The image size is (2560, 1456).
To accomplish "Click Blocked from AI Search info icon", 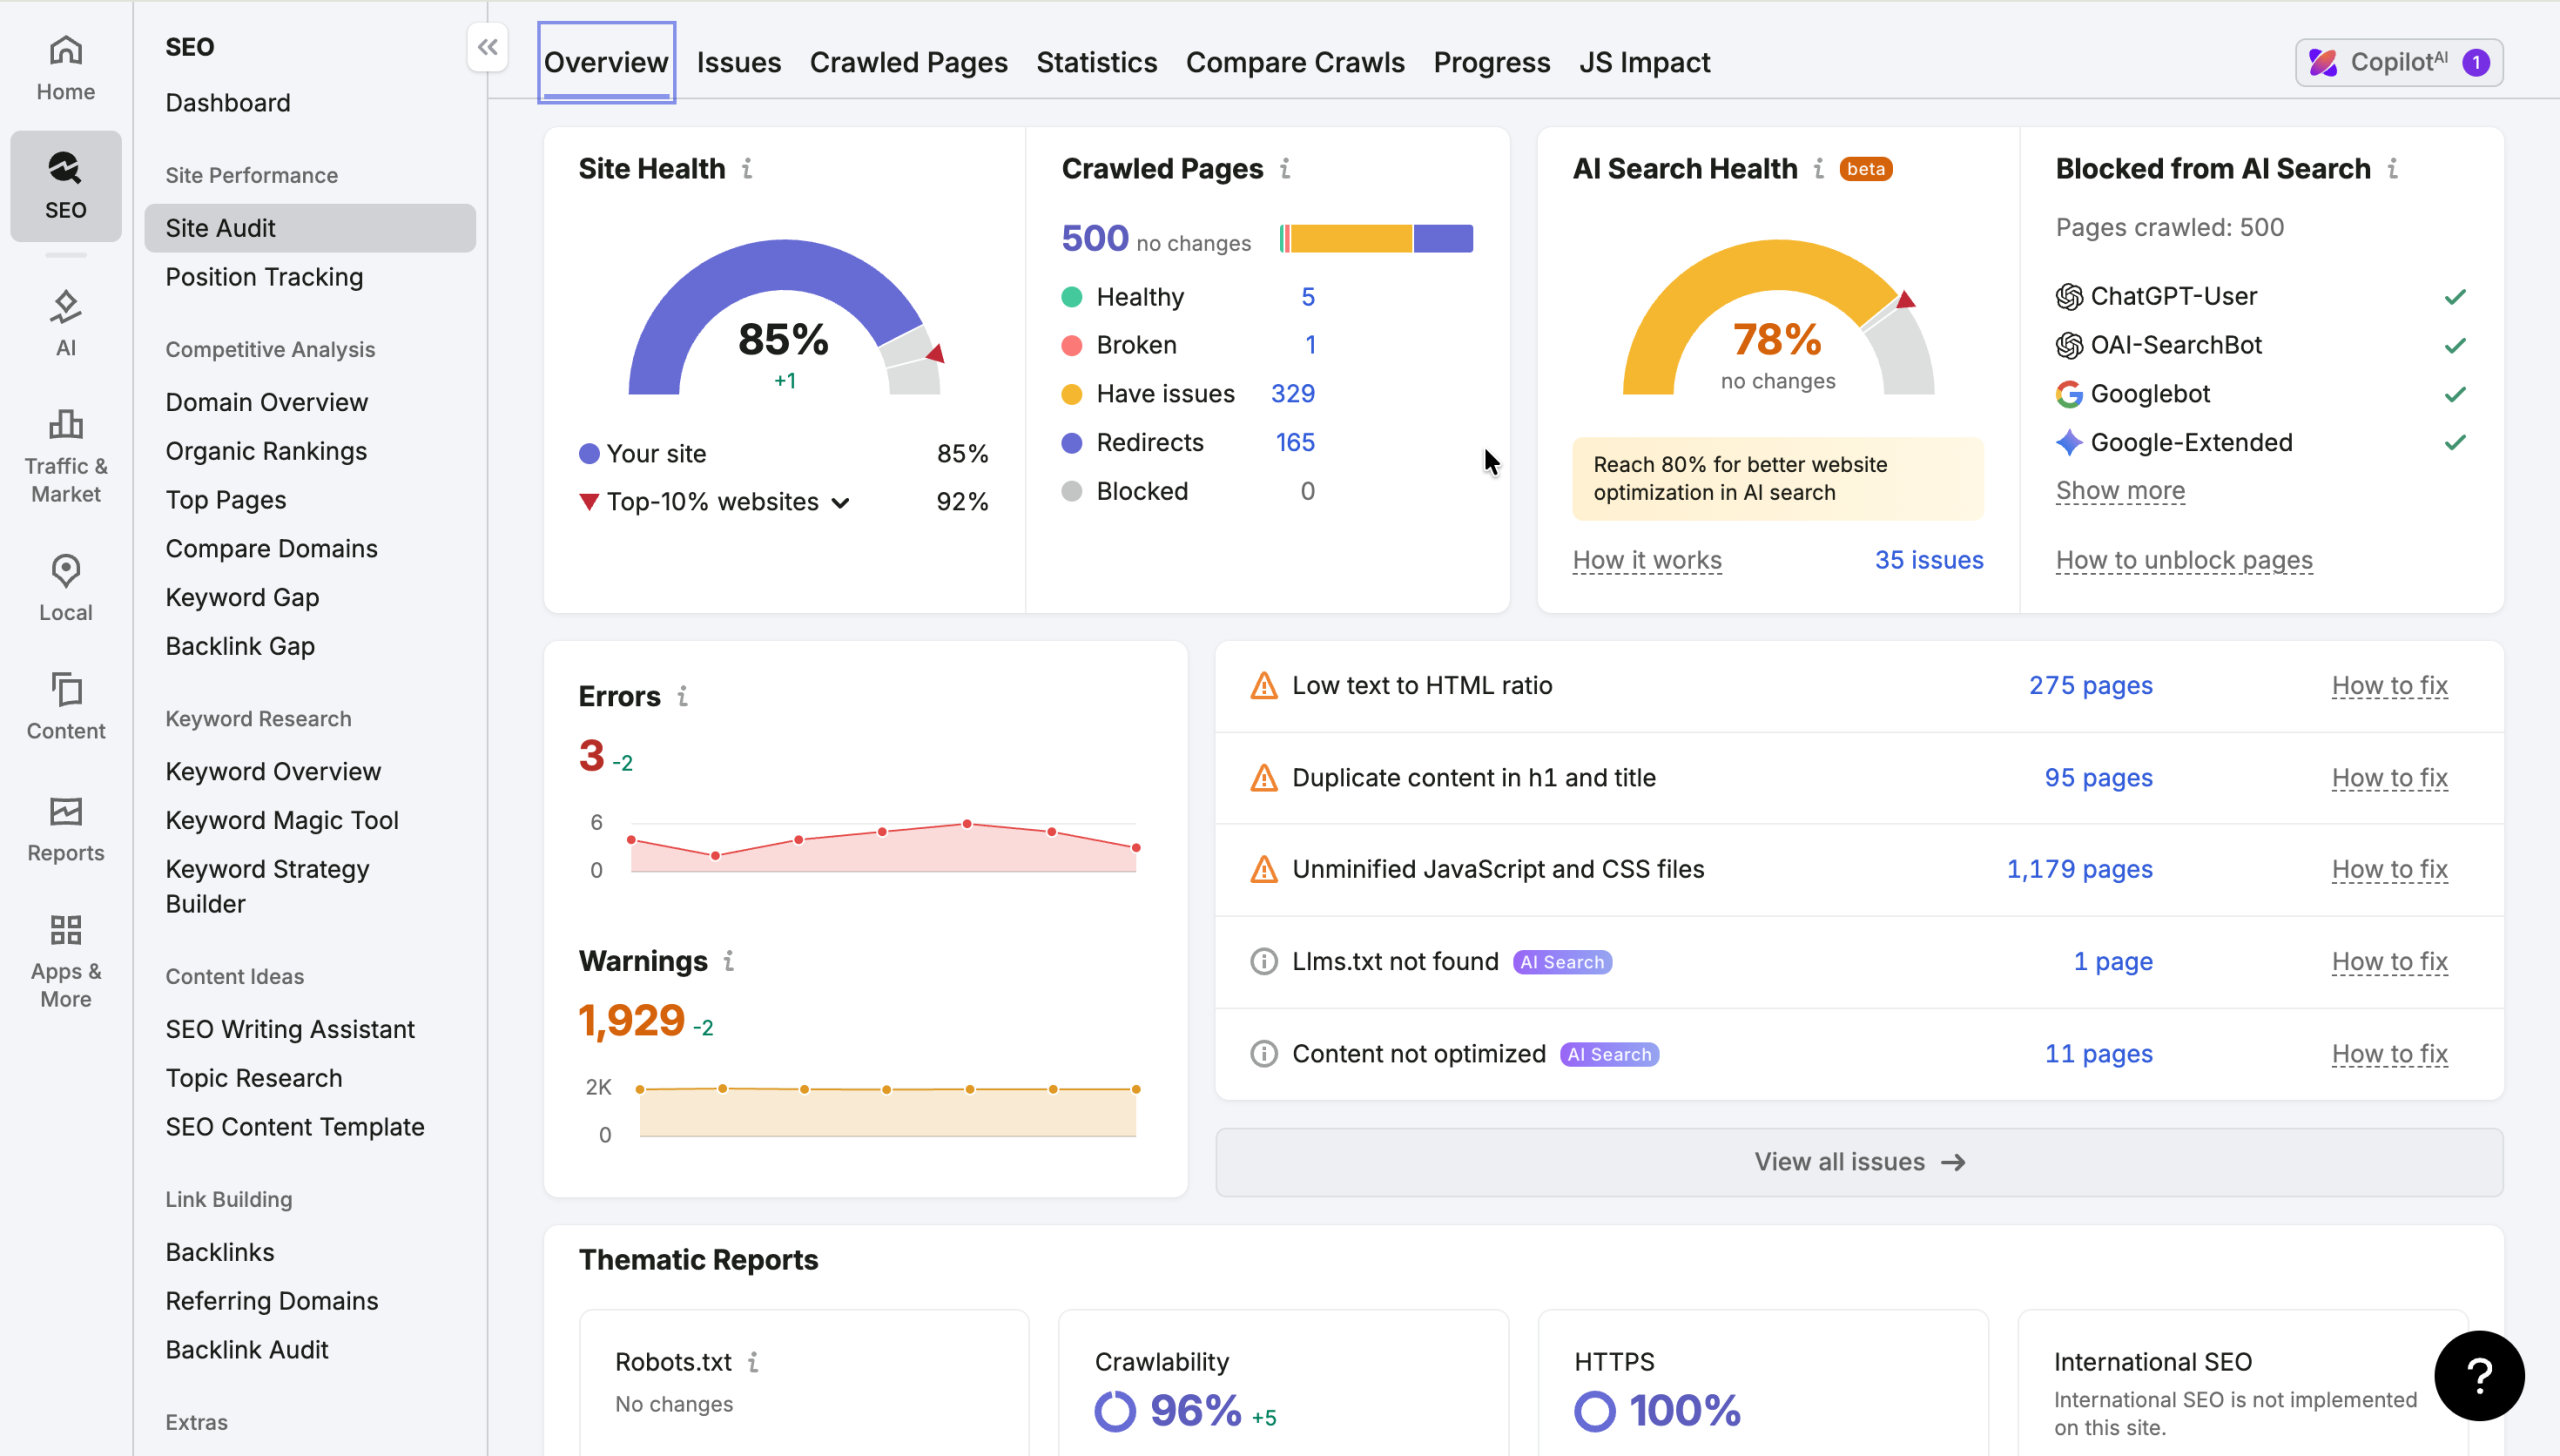I will pos(2393,169).
